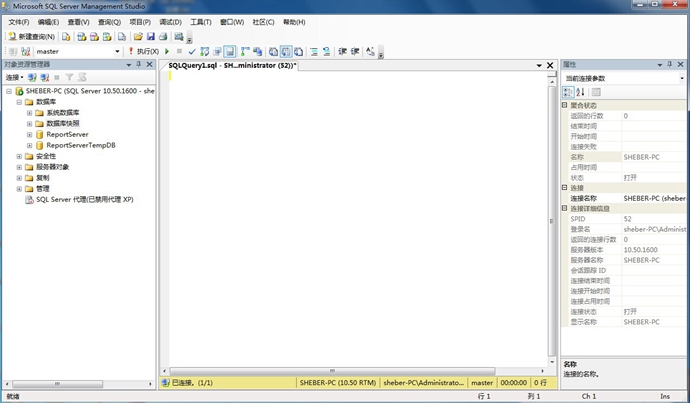Collapse the 数据库 folder node

[19, 102]
